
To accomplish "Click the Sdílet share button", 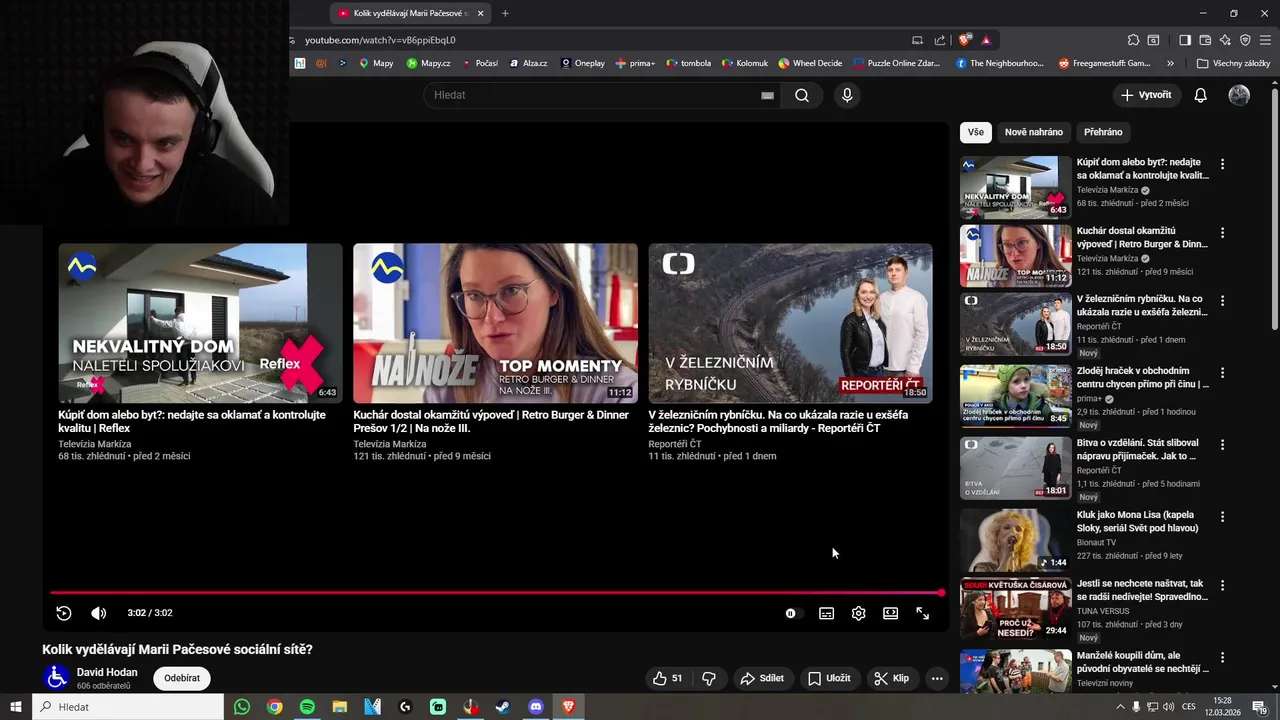I will [762, 678].
